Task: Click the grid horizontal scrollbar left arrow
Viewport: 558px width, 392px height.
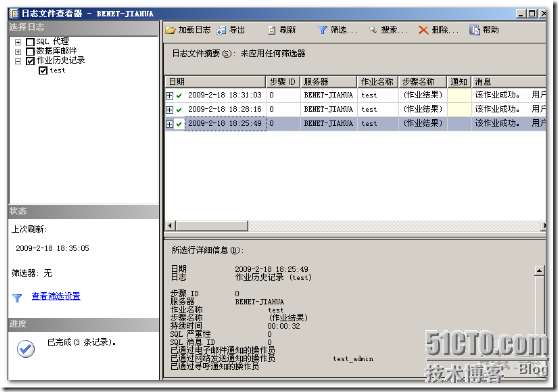Action: point(170,226)
